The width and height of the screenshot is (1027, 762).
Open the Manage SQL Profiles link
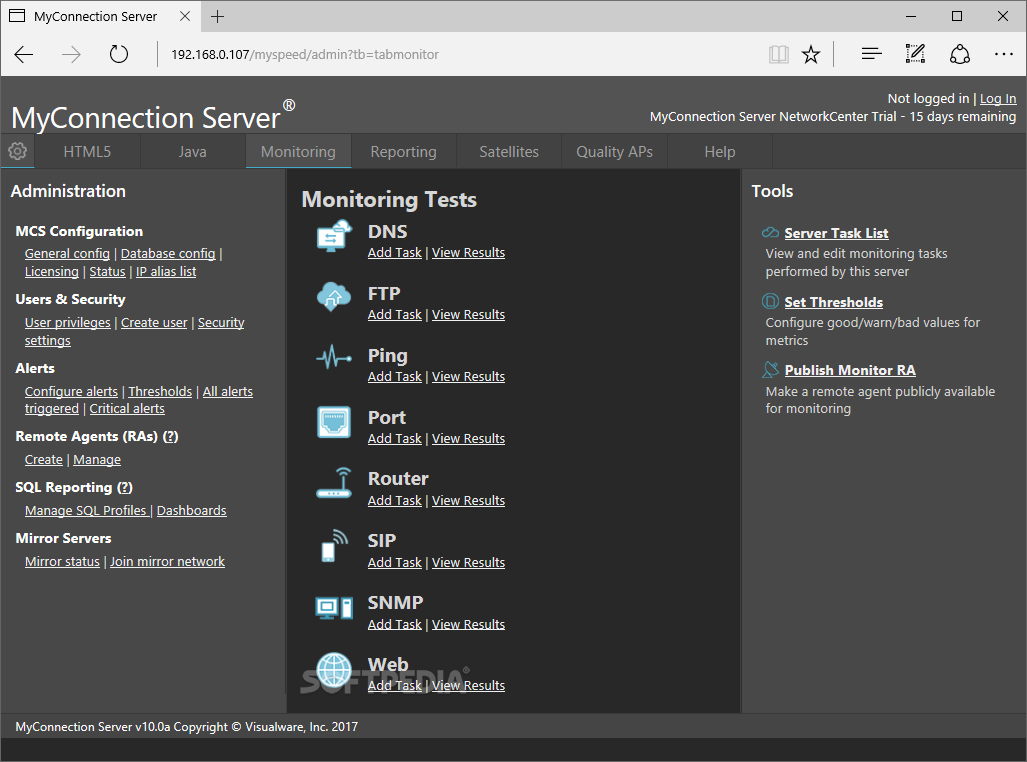point(86,510)
